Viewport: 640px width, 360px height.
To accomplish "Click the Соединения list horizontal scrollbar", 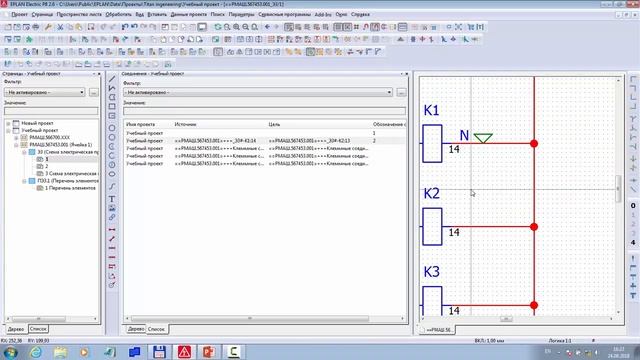I will (250, 318).
